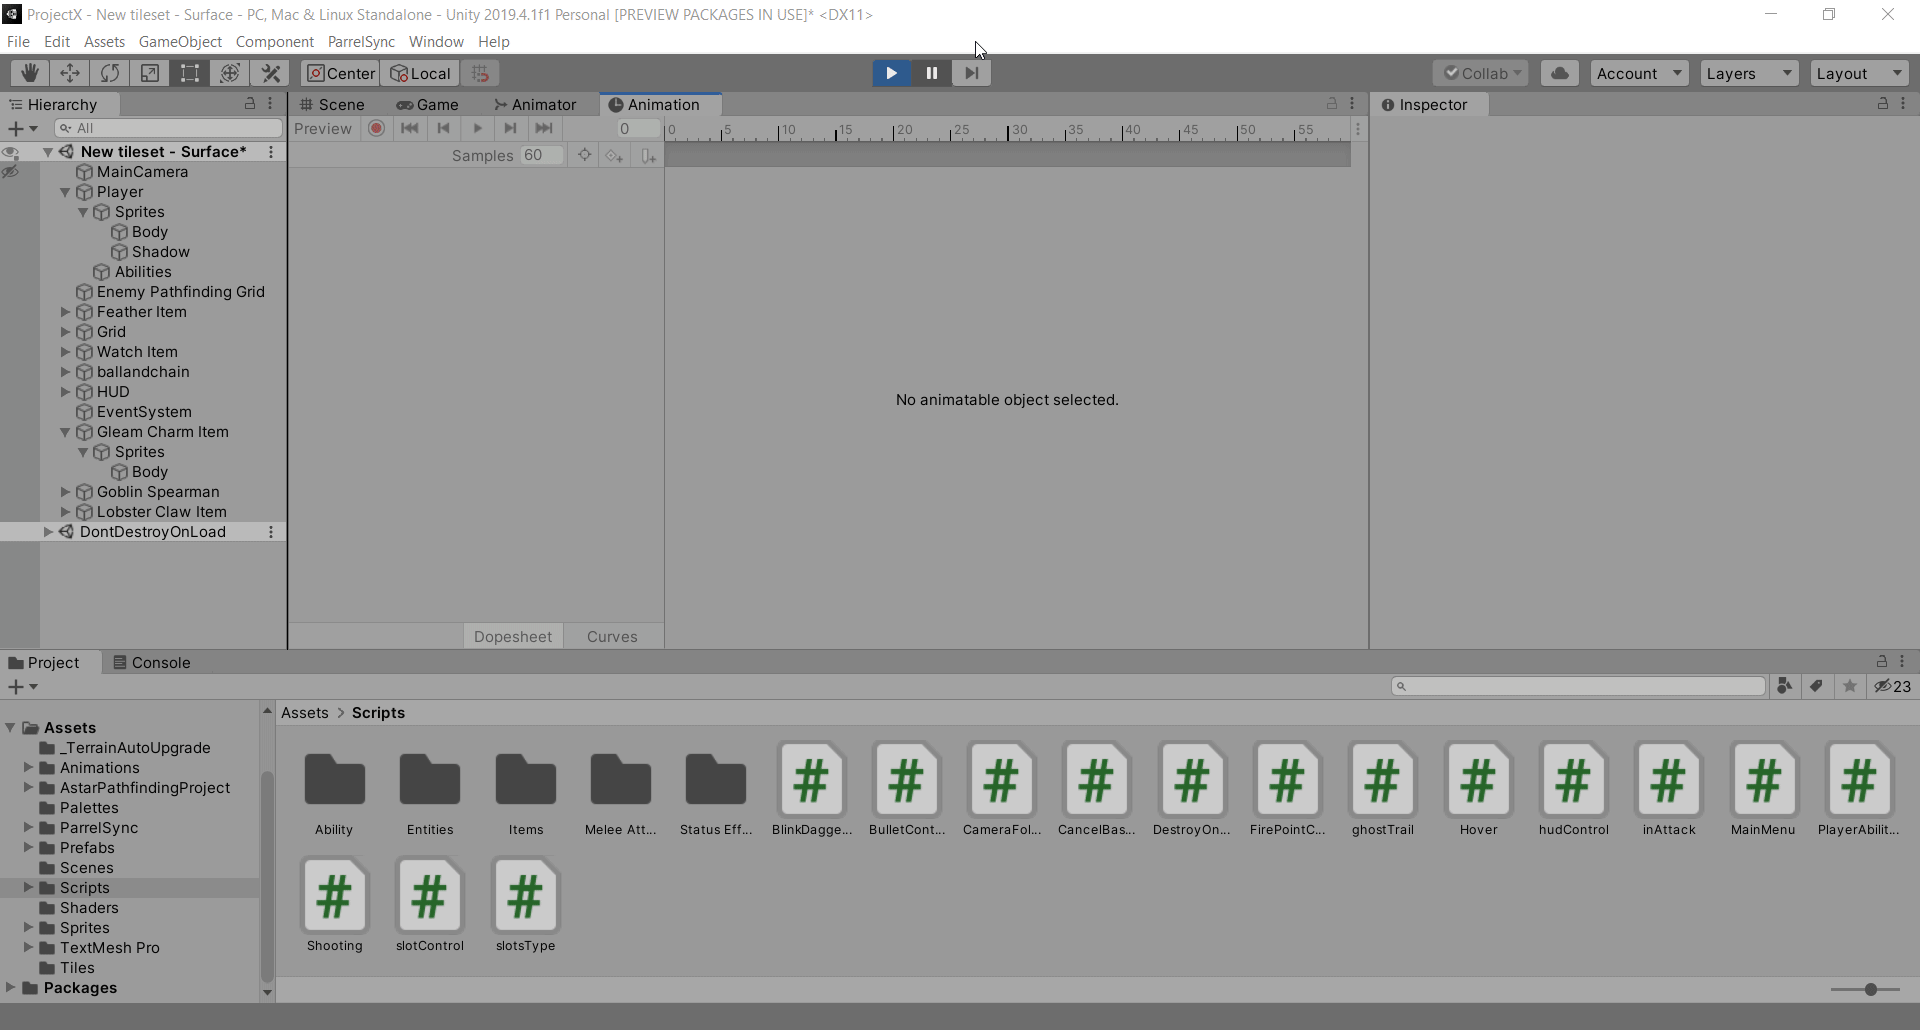This screenshot has width=1920, height=1030.
Task: Select the Rect tool
Action: click(x=190, y=73)
